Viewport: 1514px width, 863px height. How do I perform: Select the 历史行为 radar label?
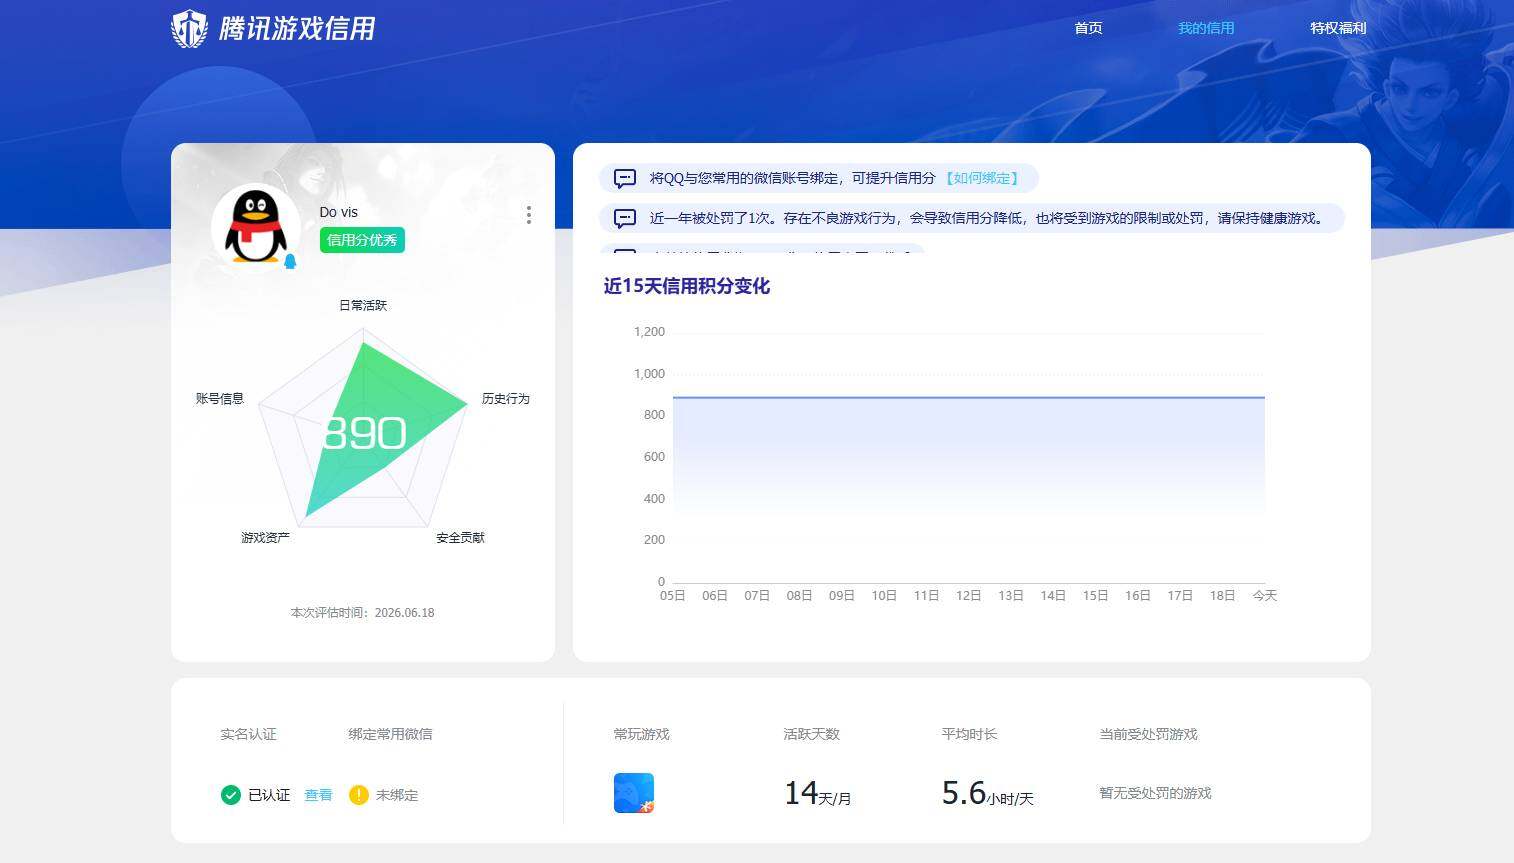[505, 398]
